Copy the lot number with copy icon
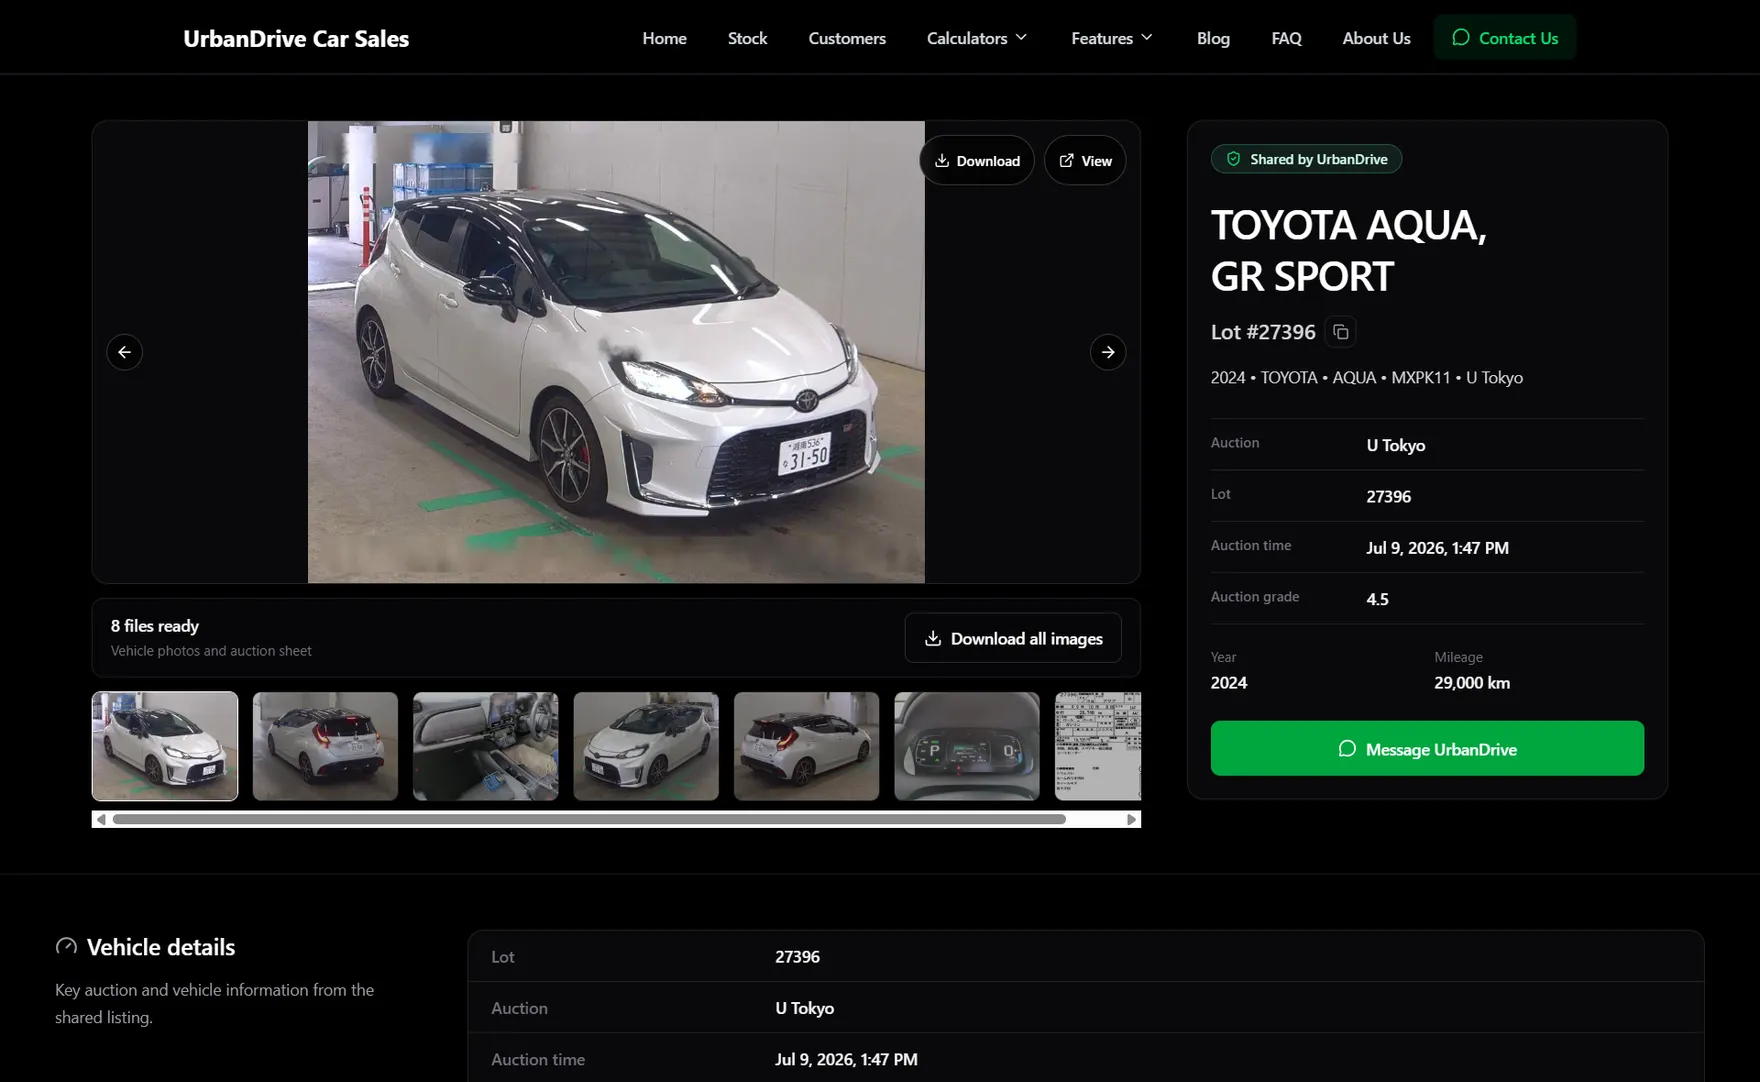This screenshot has height=1082, width=1760. click(x=1341, y=332)
